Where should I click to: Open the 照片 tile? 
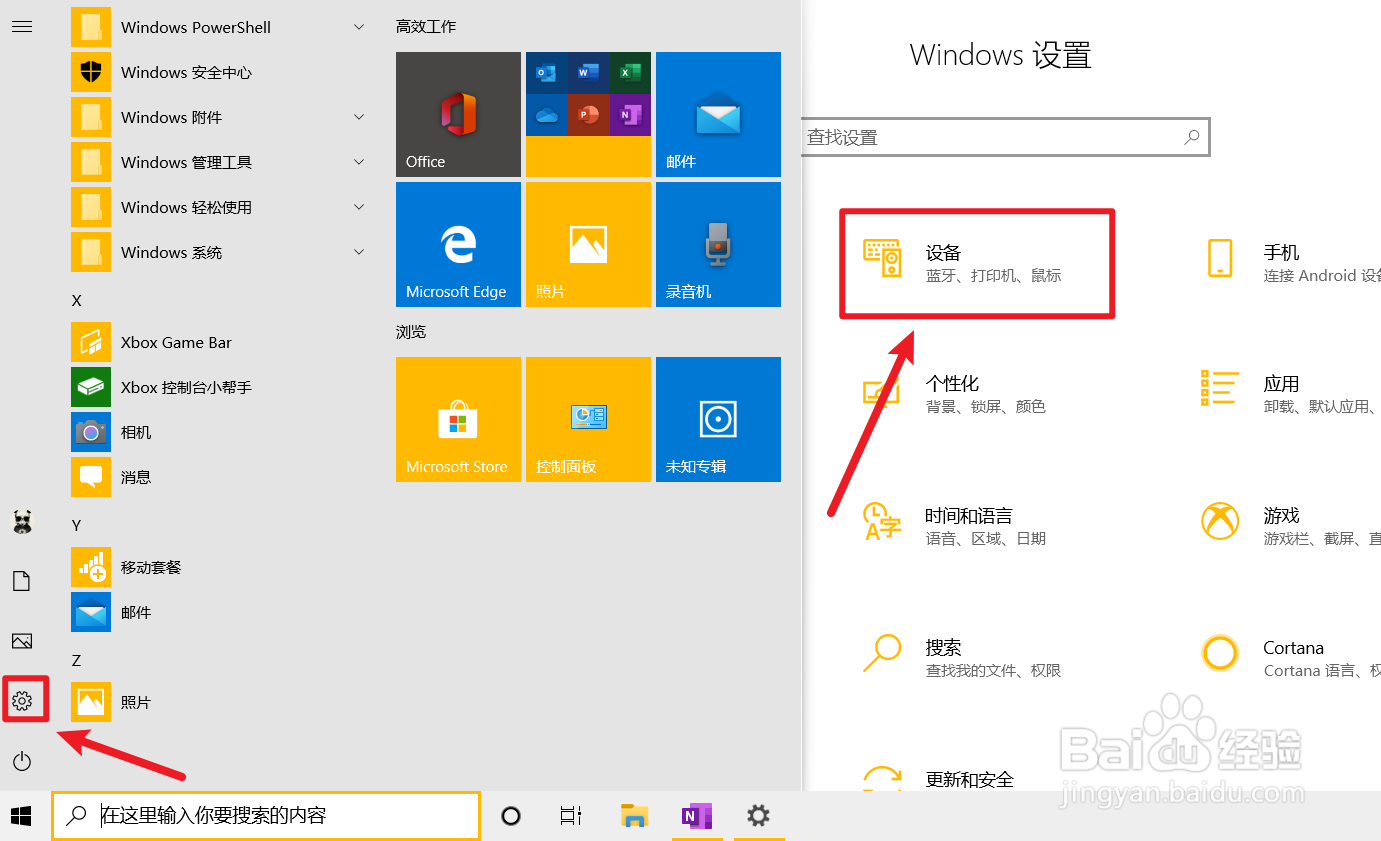tap(588, 244)
